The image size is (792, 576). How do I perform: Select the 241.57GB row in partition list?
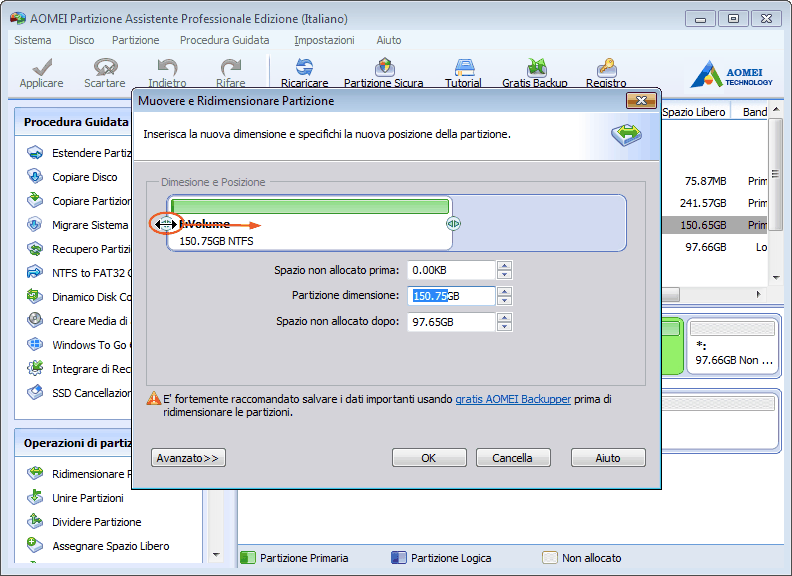point(714,203)
